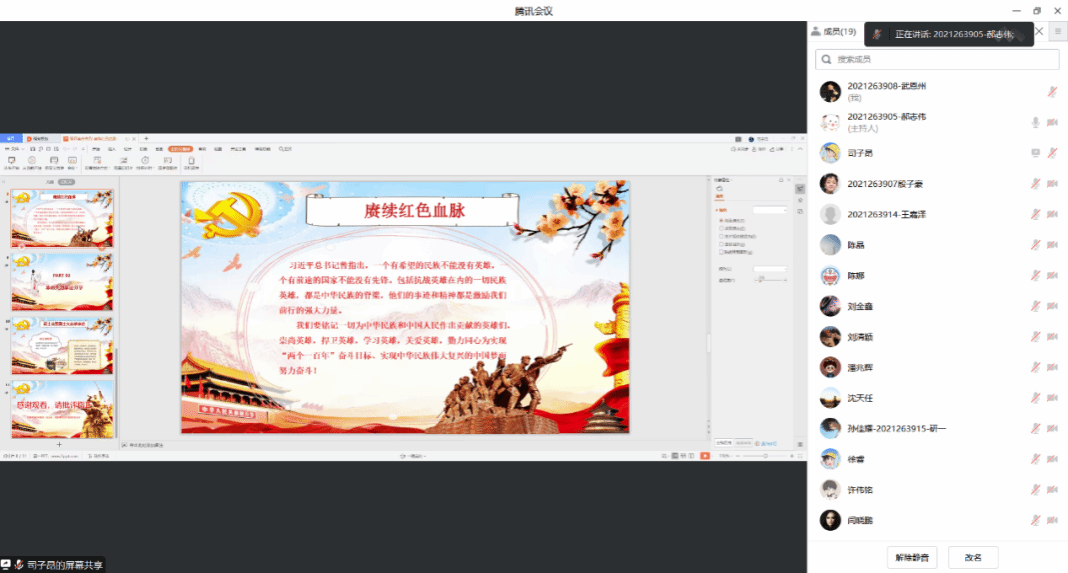Click the muted microphone icon for 刘金鑫
This screenshot has height=573, width=1068.
tap(1034, 306)
